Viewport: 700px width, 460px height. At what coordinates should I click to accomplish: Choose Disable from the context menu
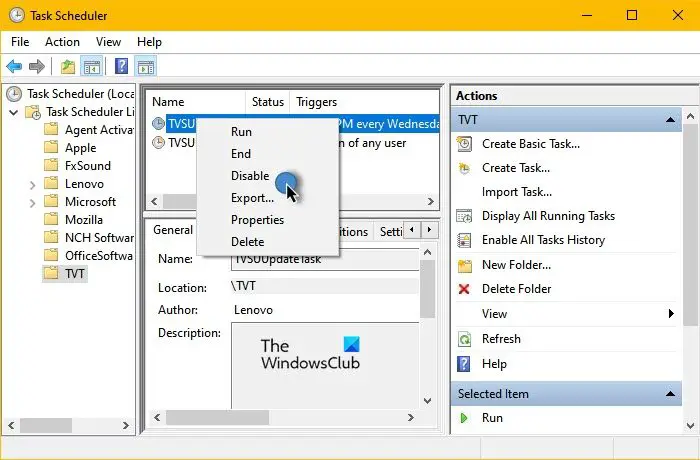[x=268, y=176]
